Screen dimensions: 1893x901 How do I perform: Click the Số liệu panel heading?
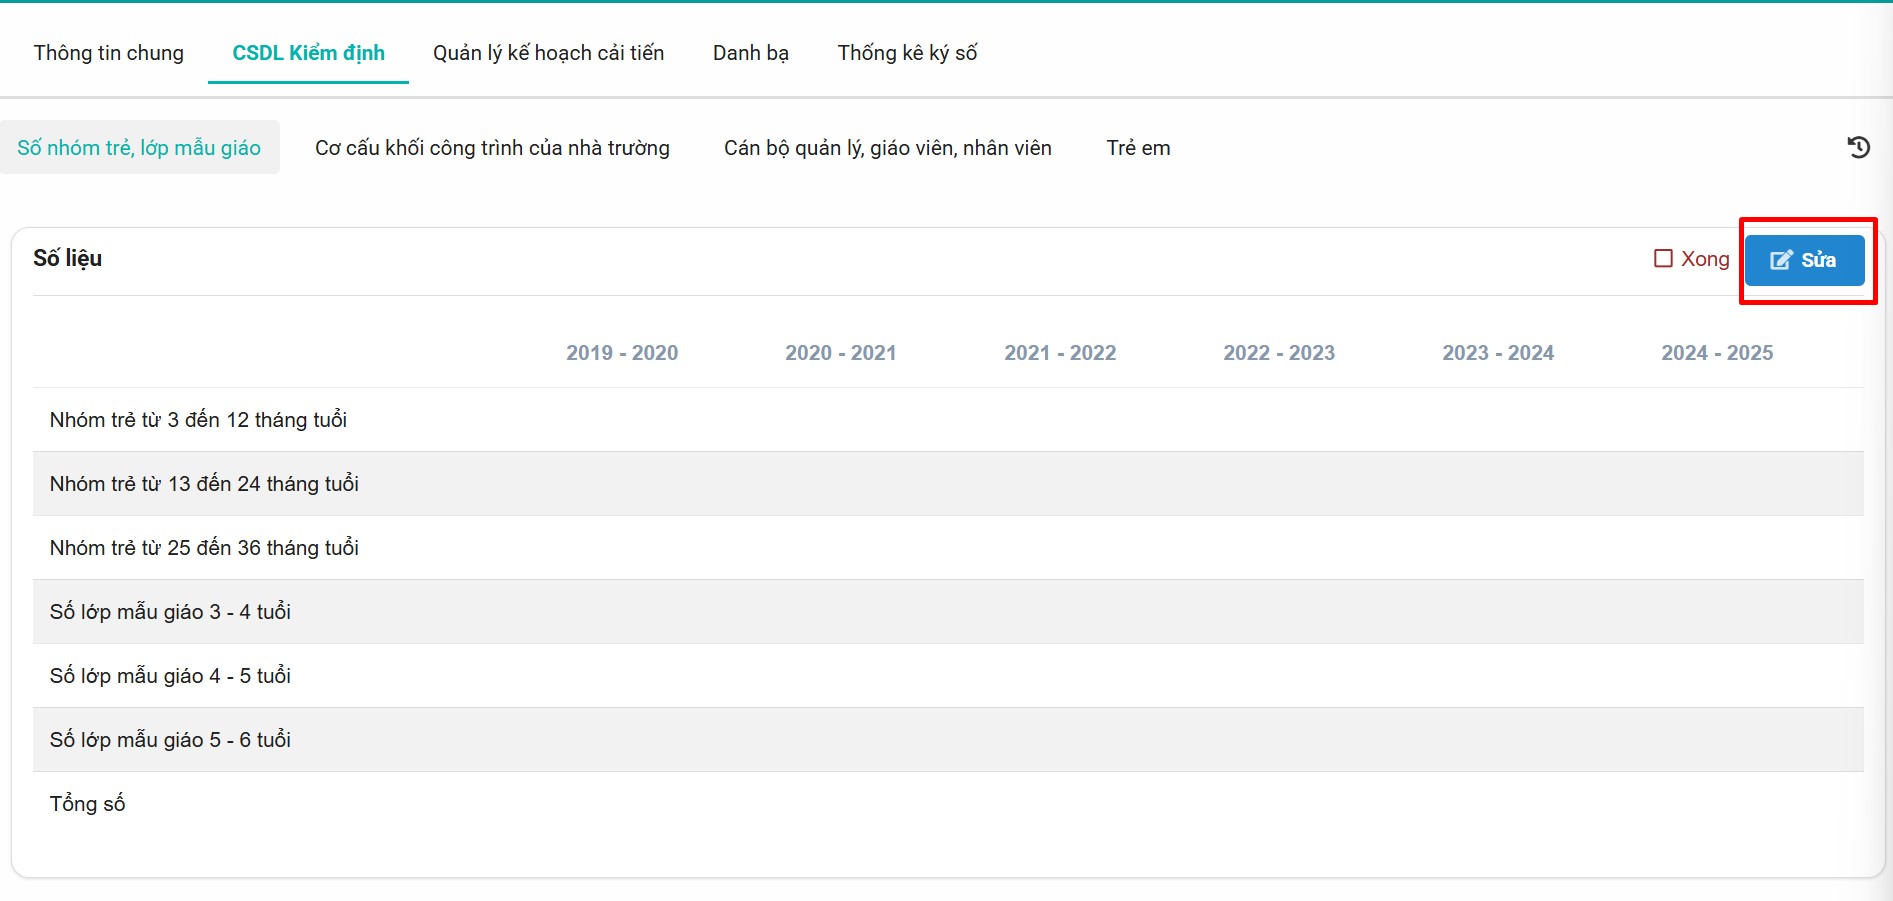(x=68, y=259)
